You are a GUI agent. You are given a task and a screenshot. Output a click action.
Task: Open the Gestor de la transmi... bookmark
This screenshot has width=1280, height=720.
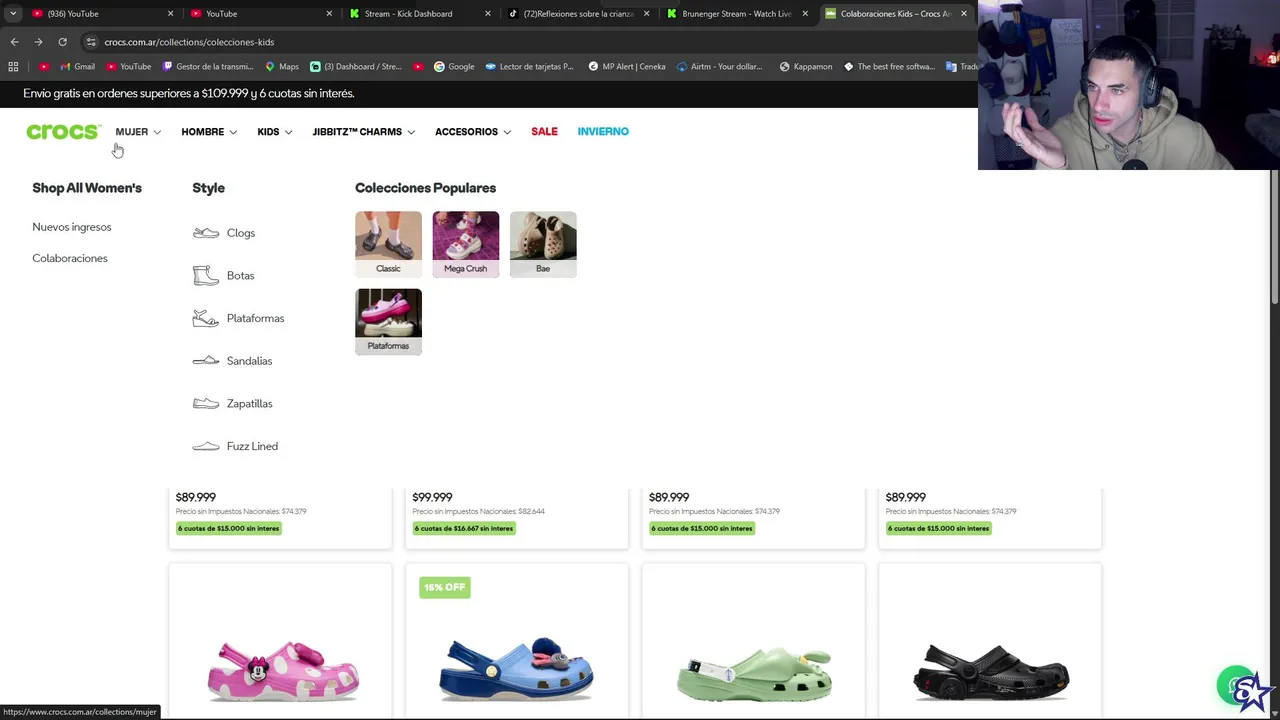point(208,67)
